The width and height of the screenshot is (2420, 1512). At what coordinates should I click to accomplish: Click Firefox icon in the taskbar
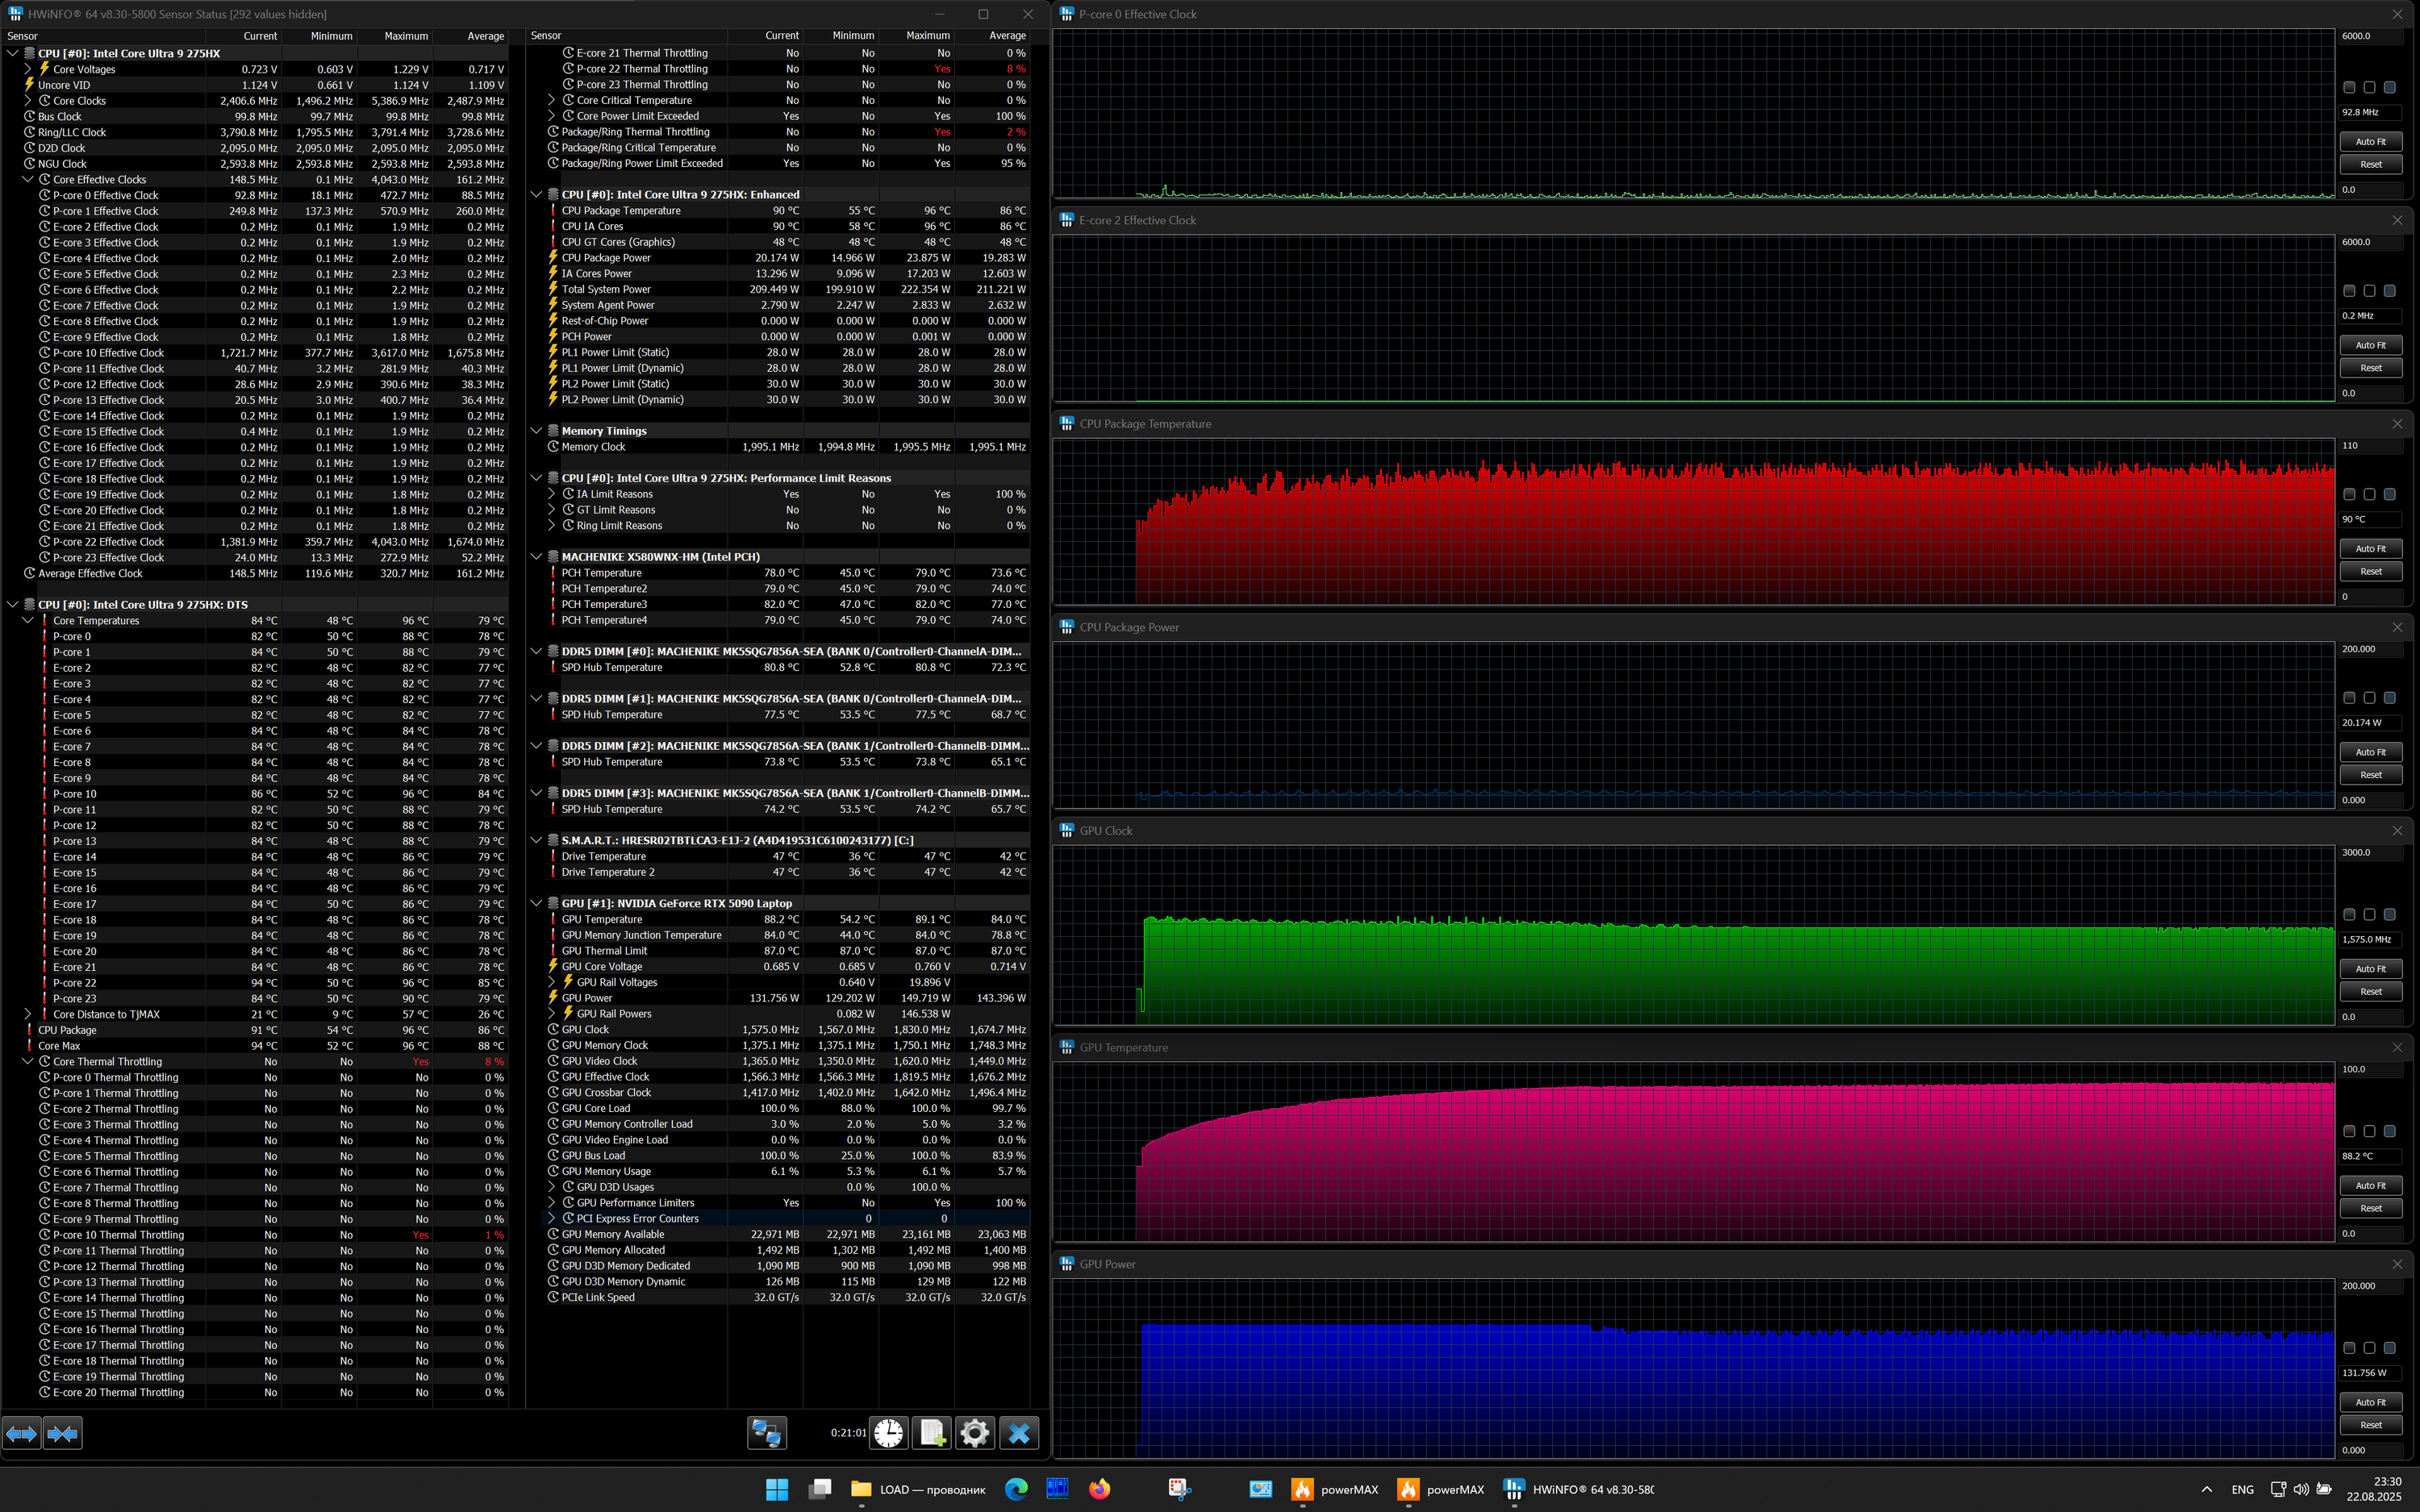click(1099, 1489)
